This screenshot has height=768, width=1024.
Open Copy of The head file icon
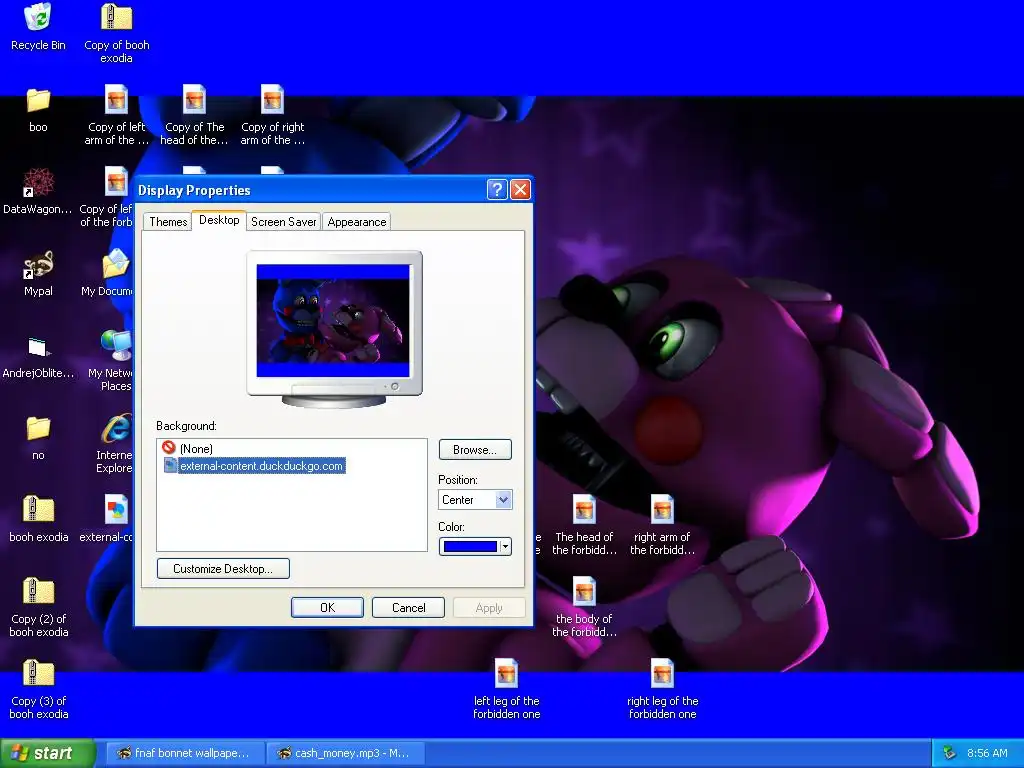coord(195,100)
